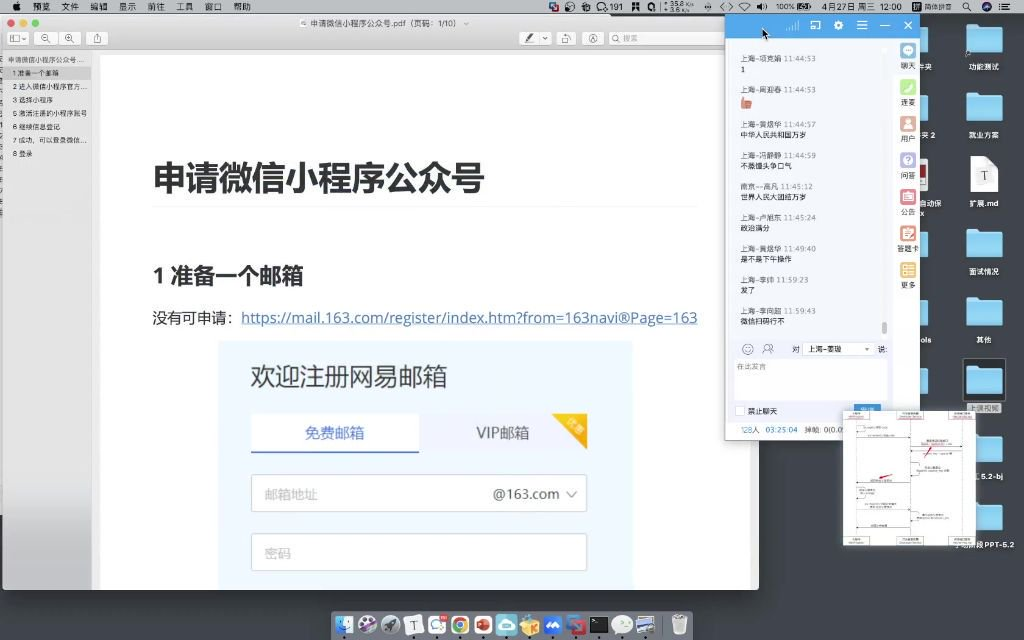
Task: Toggle the 禁止聊天 checkbox
Action: pos(740,411)
